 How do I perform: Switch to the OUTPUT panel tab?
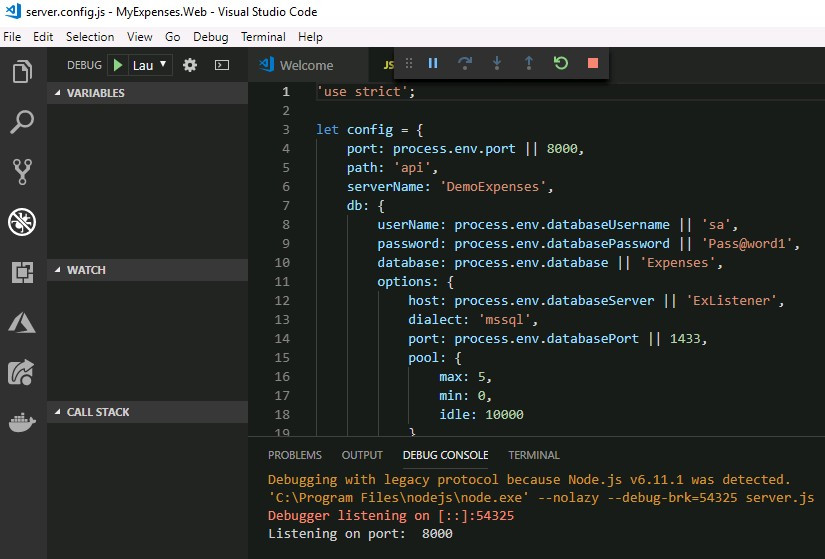(x=362, y=455)
